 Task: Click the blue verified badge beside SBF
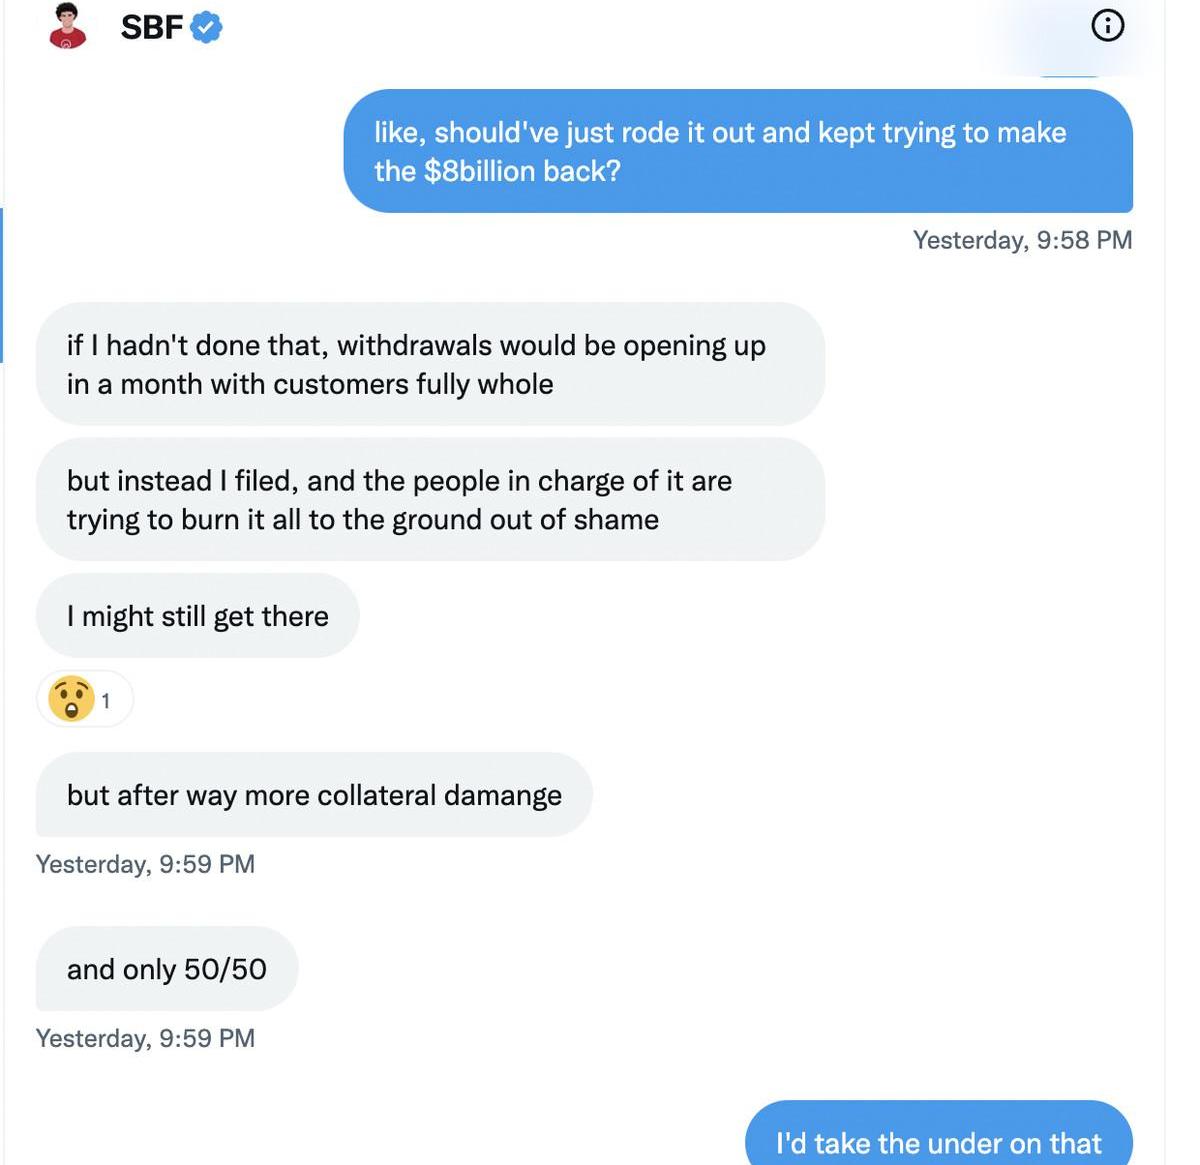tap(206, 27)
